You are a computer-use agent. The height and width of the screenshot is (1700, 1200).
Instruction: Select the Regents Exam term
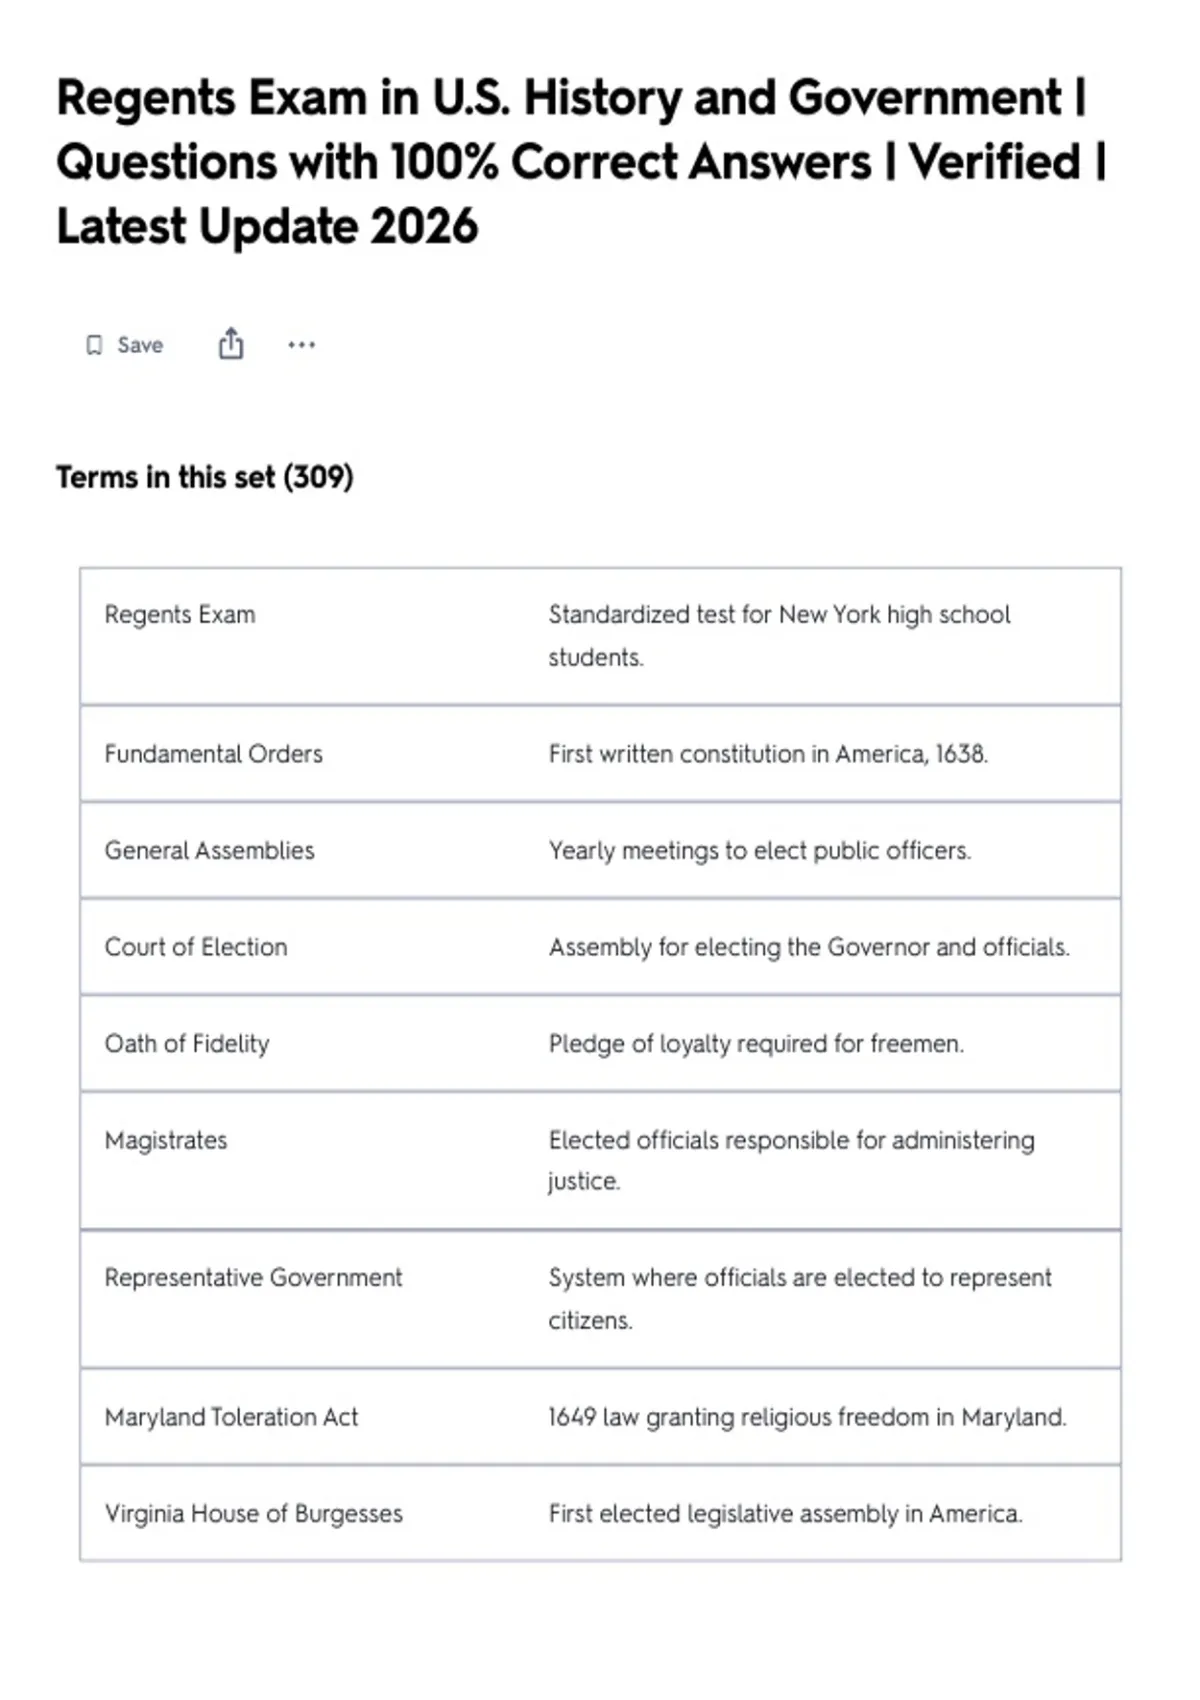pos(180,614)
